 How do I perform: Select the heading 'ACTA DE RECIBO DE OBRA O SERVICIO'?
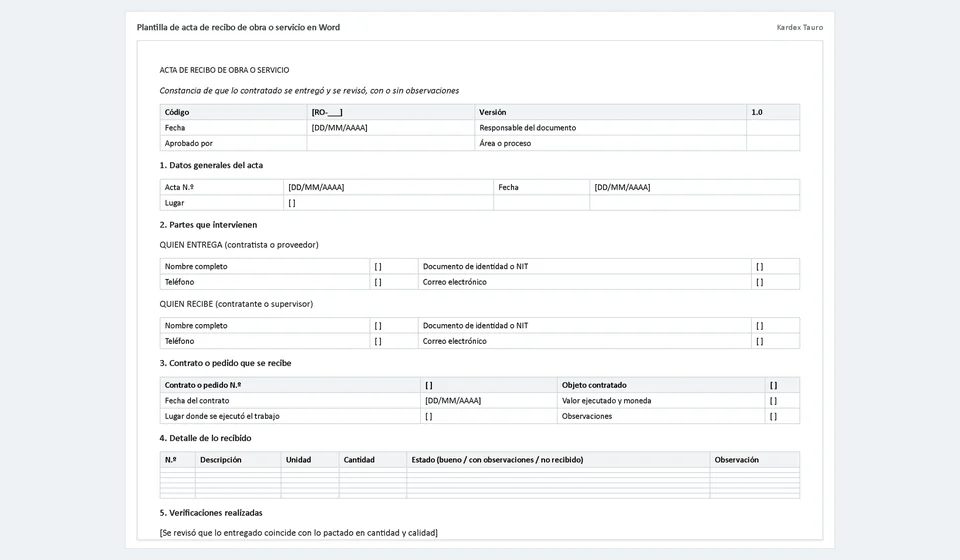(x=224, y=70)
